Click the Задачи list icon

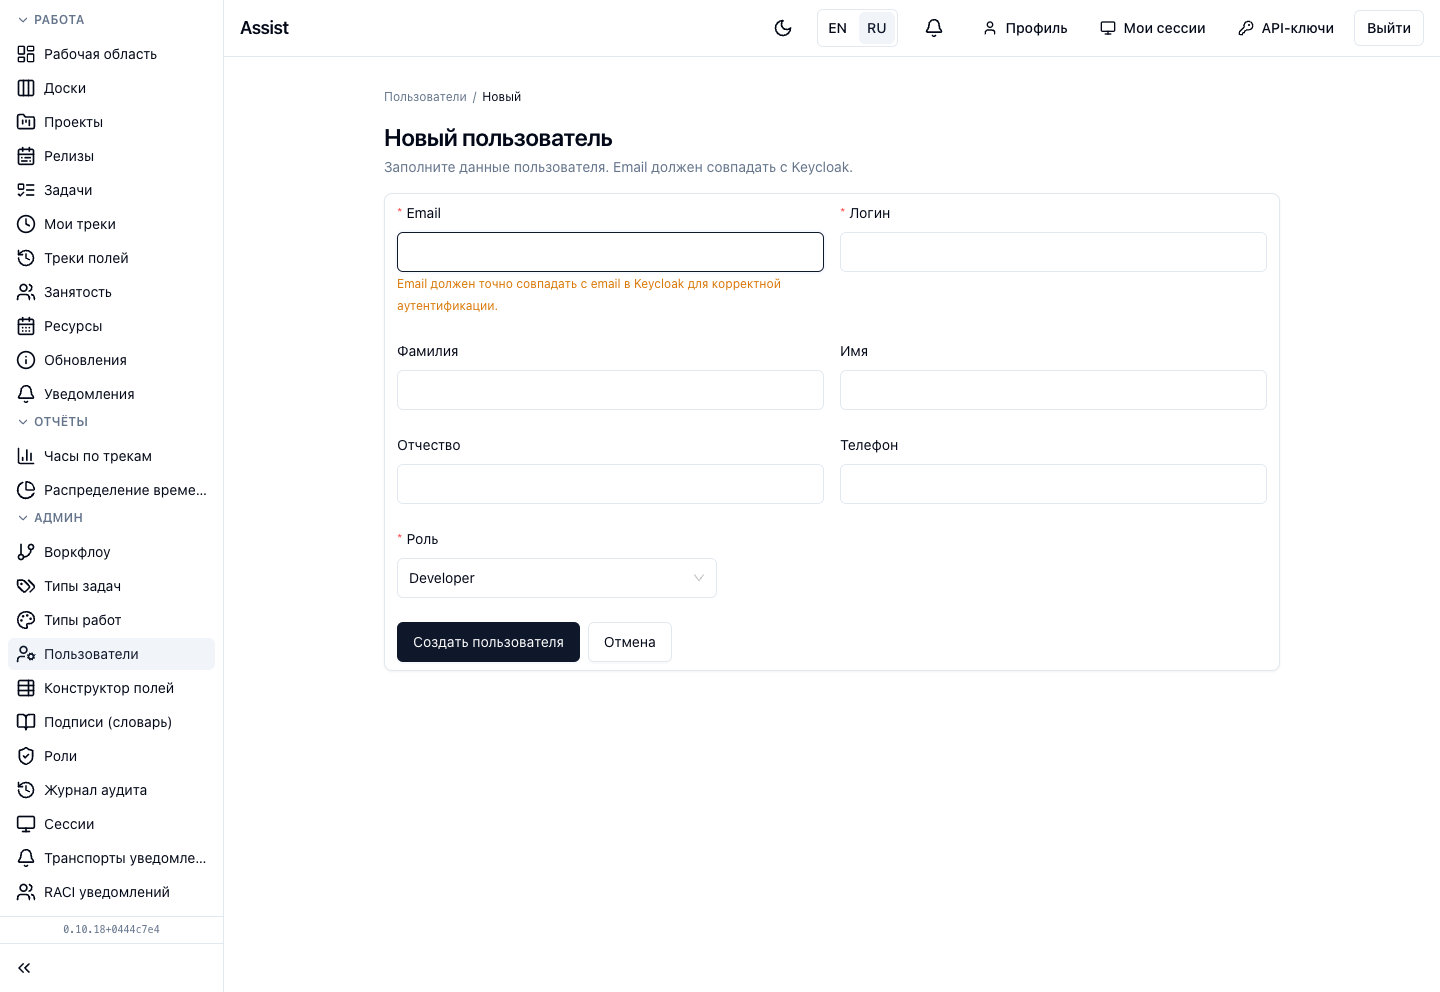click(x=26, y=190)
